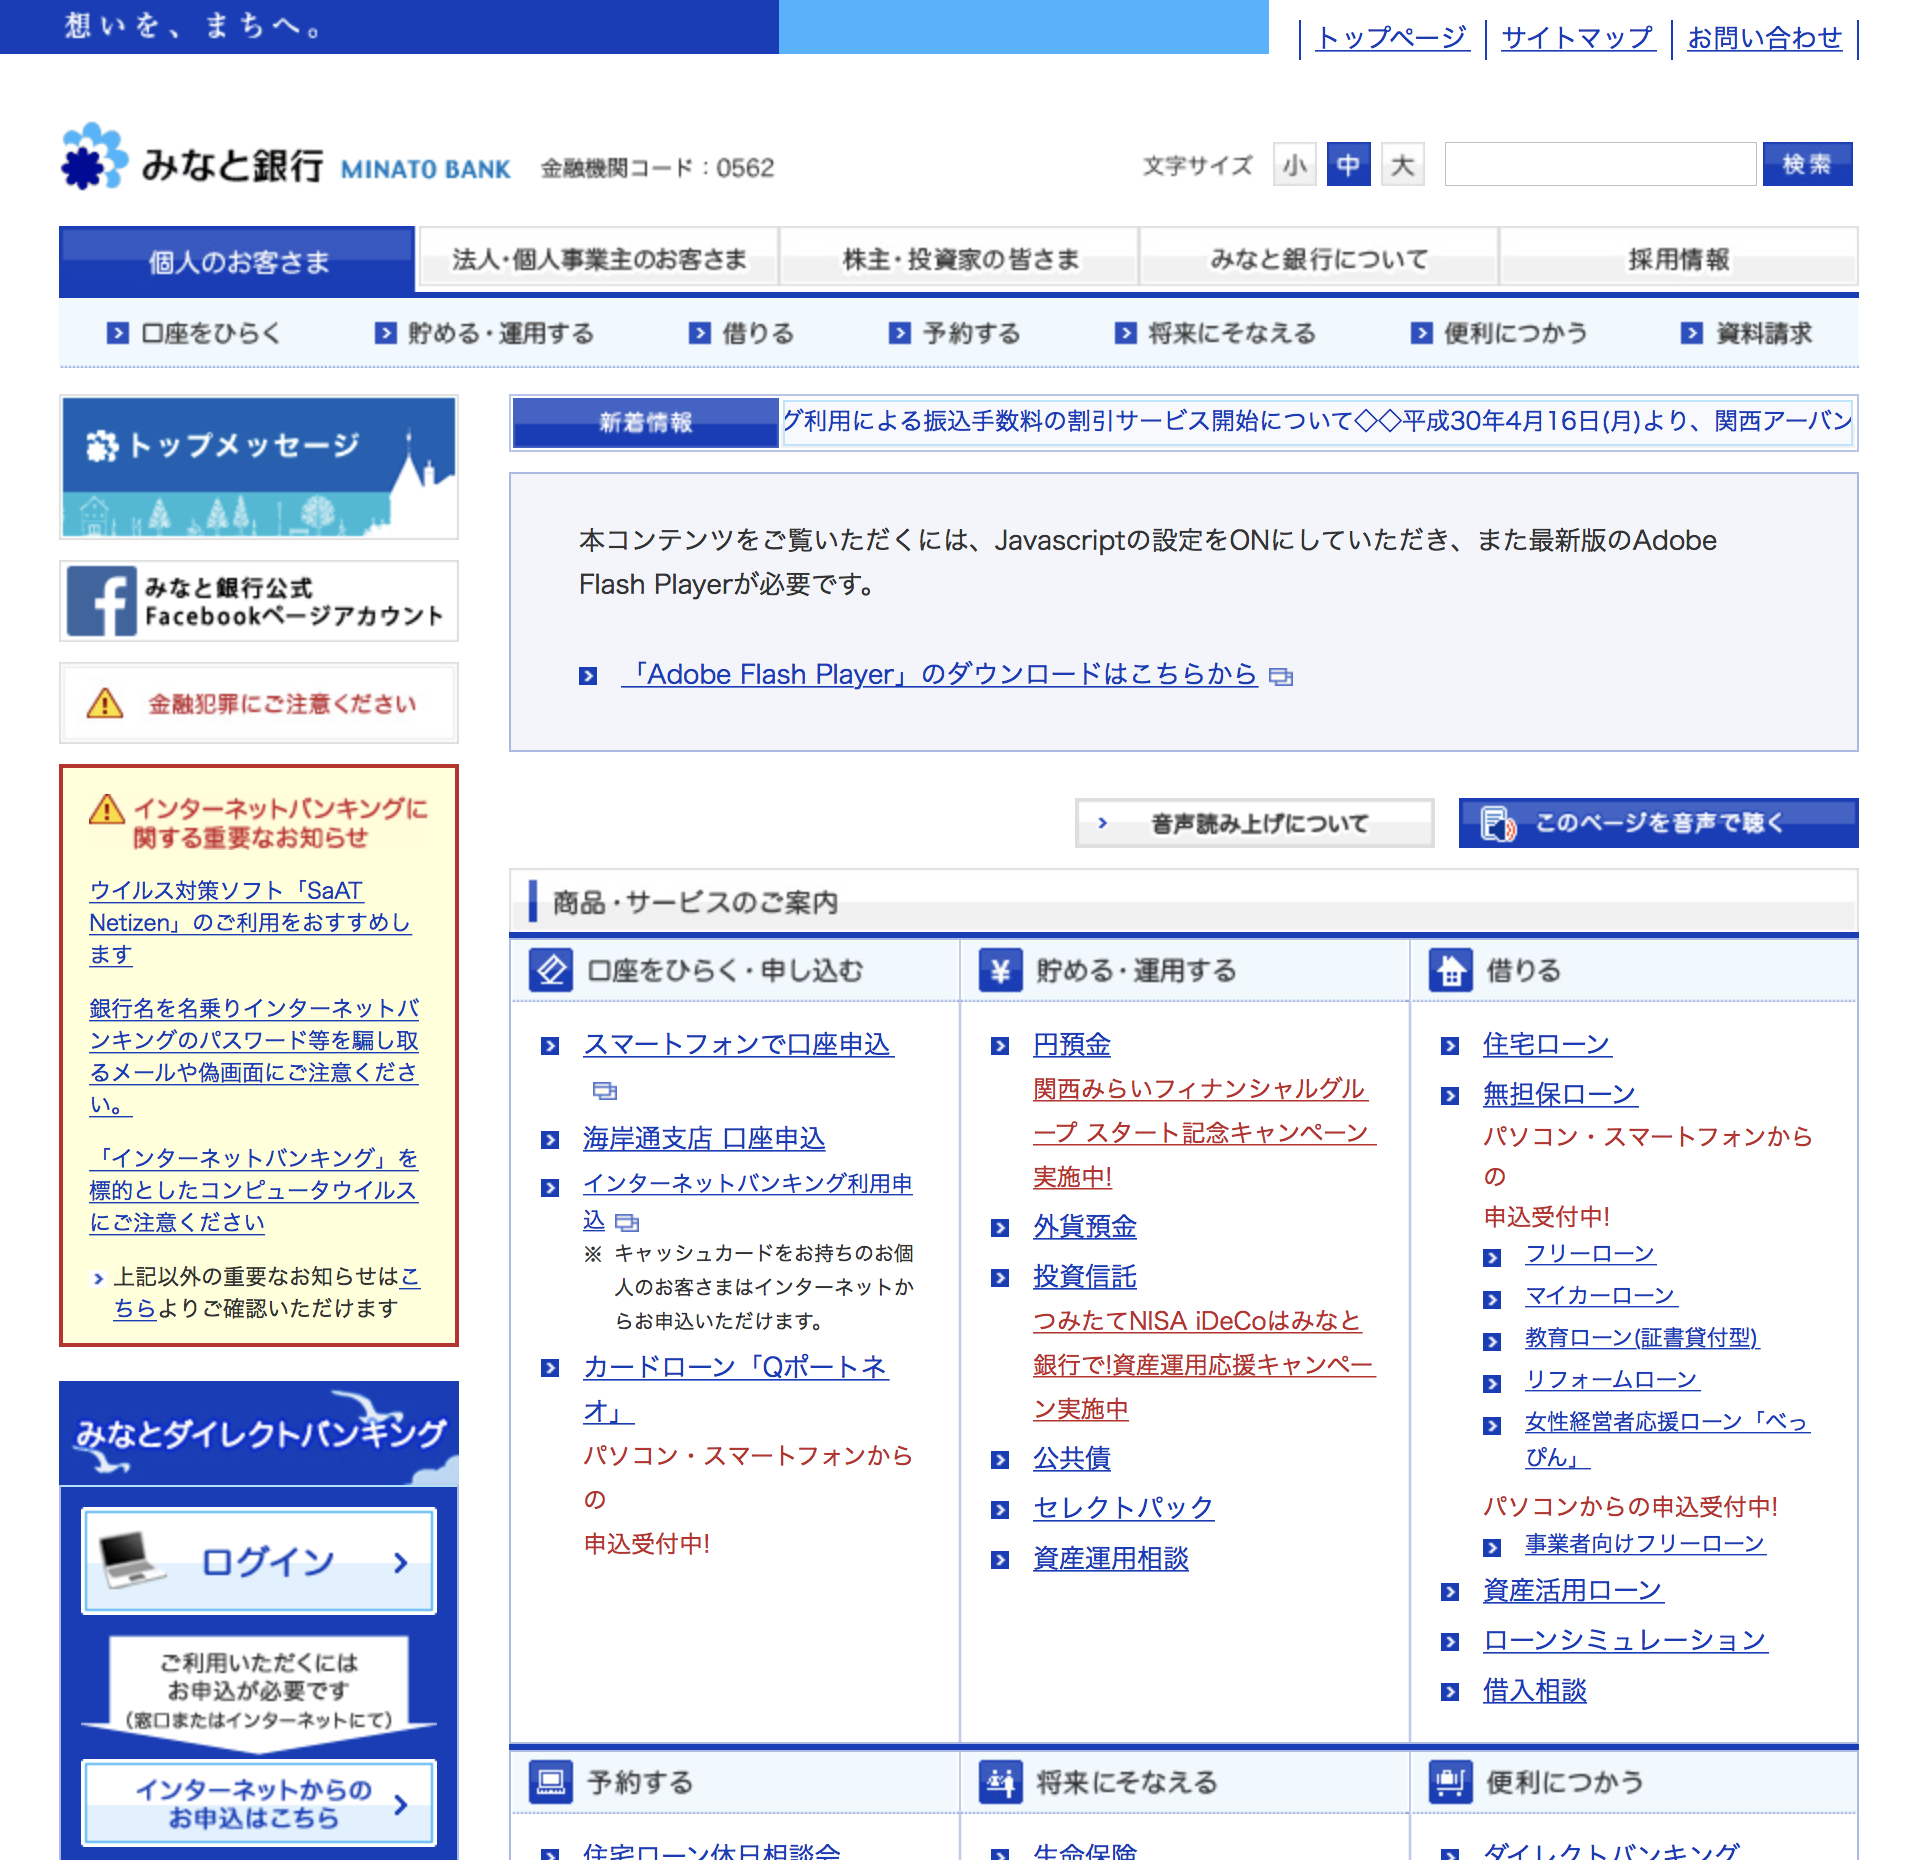Viewport: 1928px width, 1860px height.
Task: Click the audio speaker icon on このページを音声で聴く
Action: pos(1498,823)
